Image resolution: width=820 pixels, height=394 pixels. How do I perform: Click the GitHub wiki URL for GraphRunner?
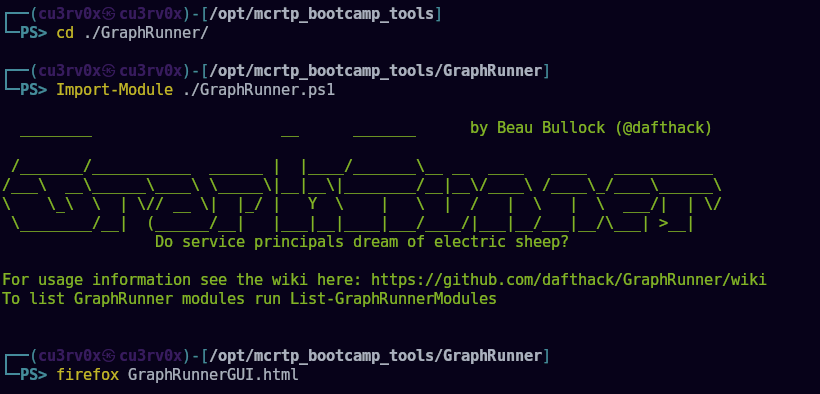(x=569, y=279)
